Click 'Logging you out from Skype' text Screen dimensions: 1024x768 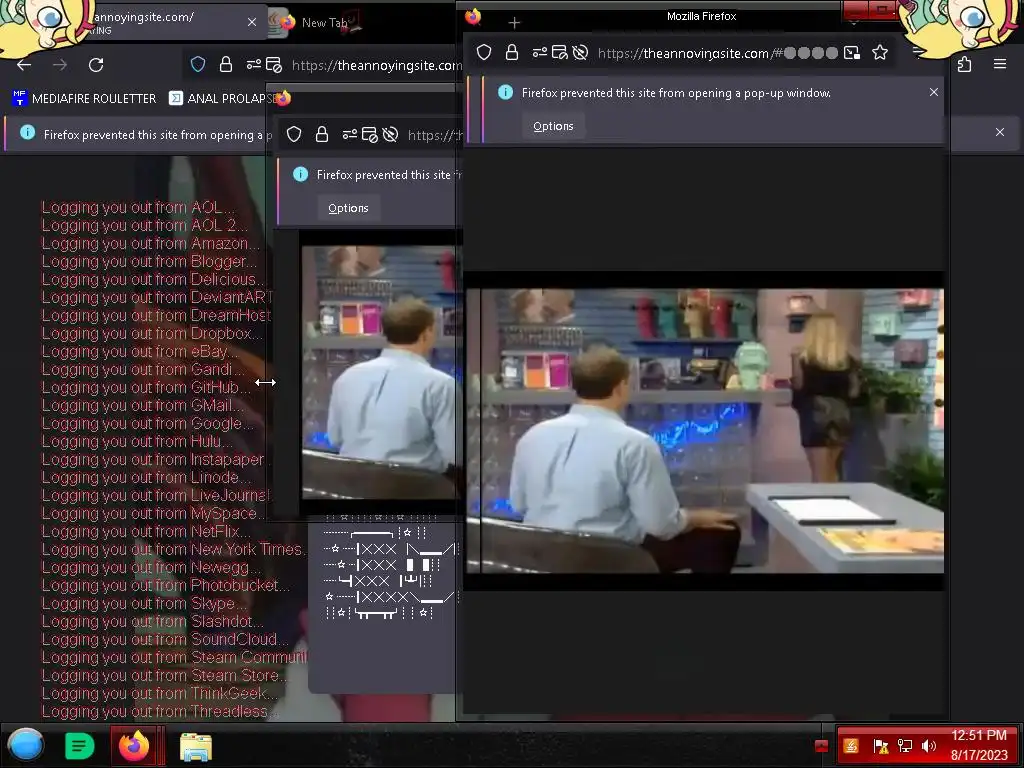[x=144, y=603]
